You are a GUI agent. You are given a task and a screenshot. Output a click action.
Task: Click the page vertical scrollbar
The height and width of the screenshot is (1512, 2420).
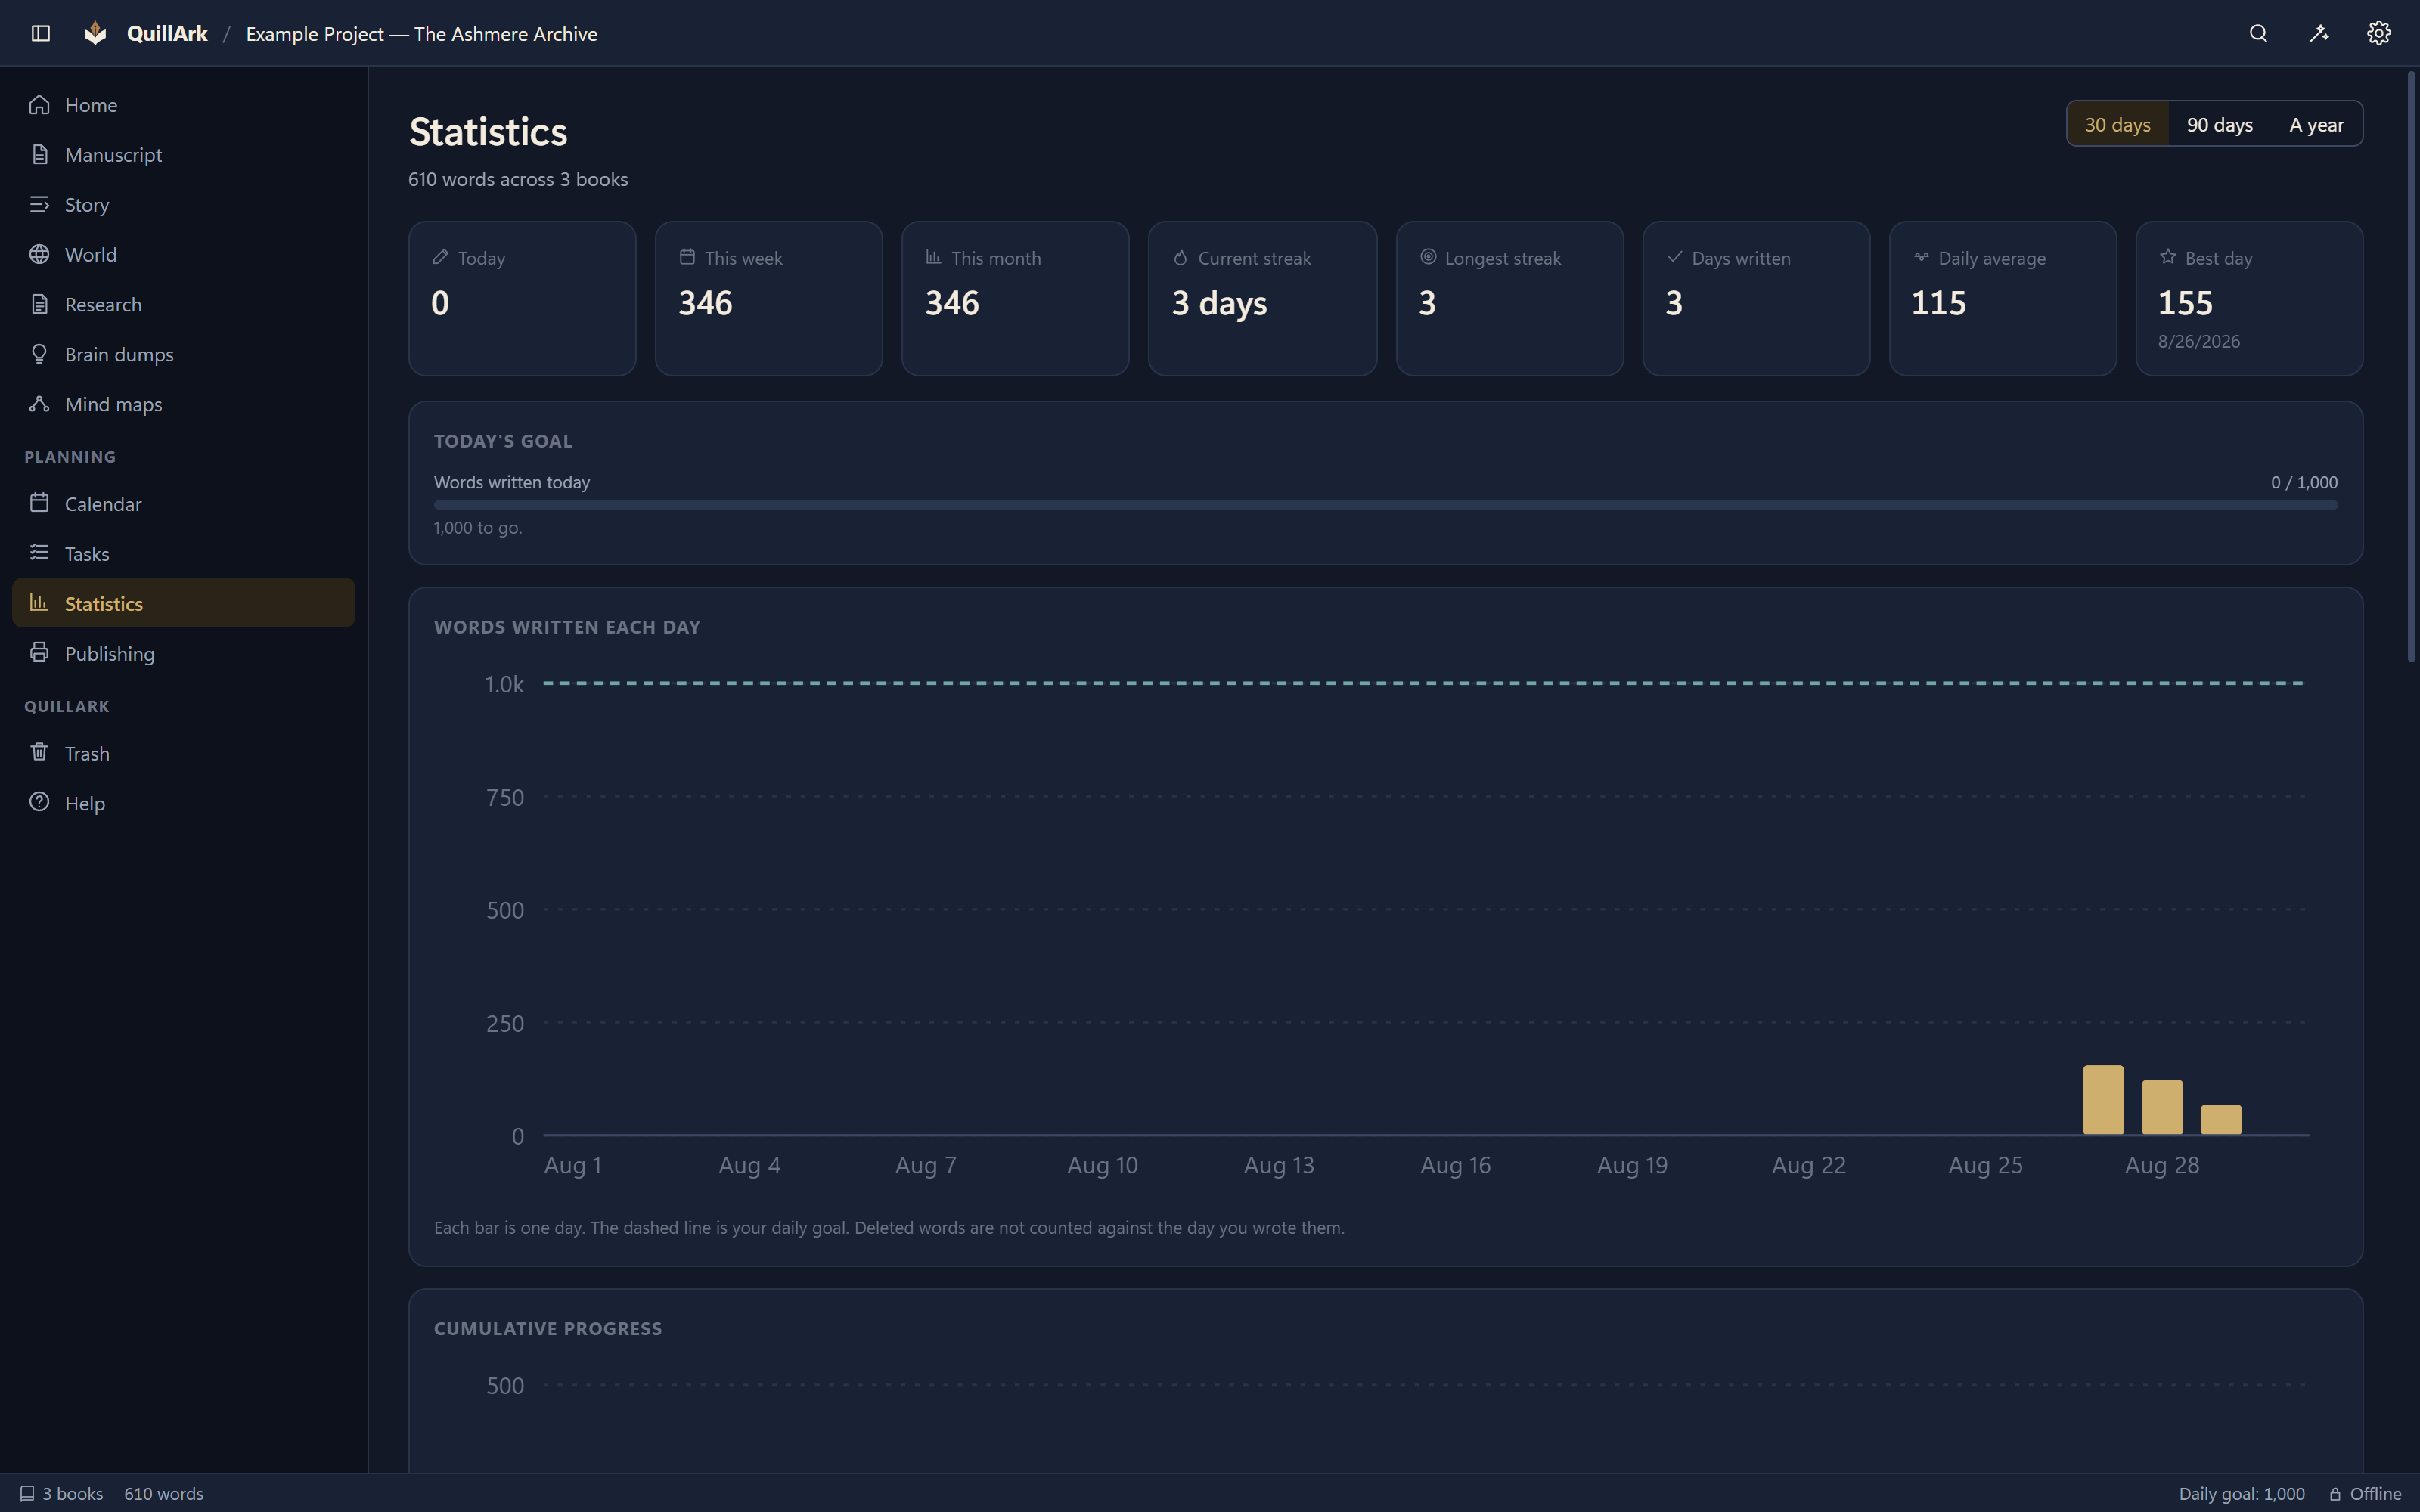click(x=2411, y=367)
